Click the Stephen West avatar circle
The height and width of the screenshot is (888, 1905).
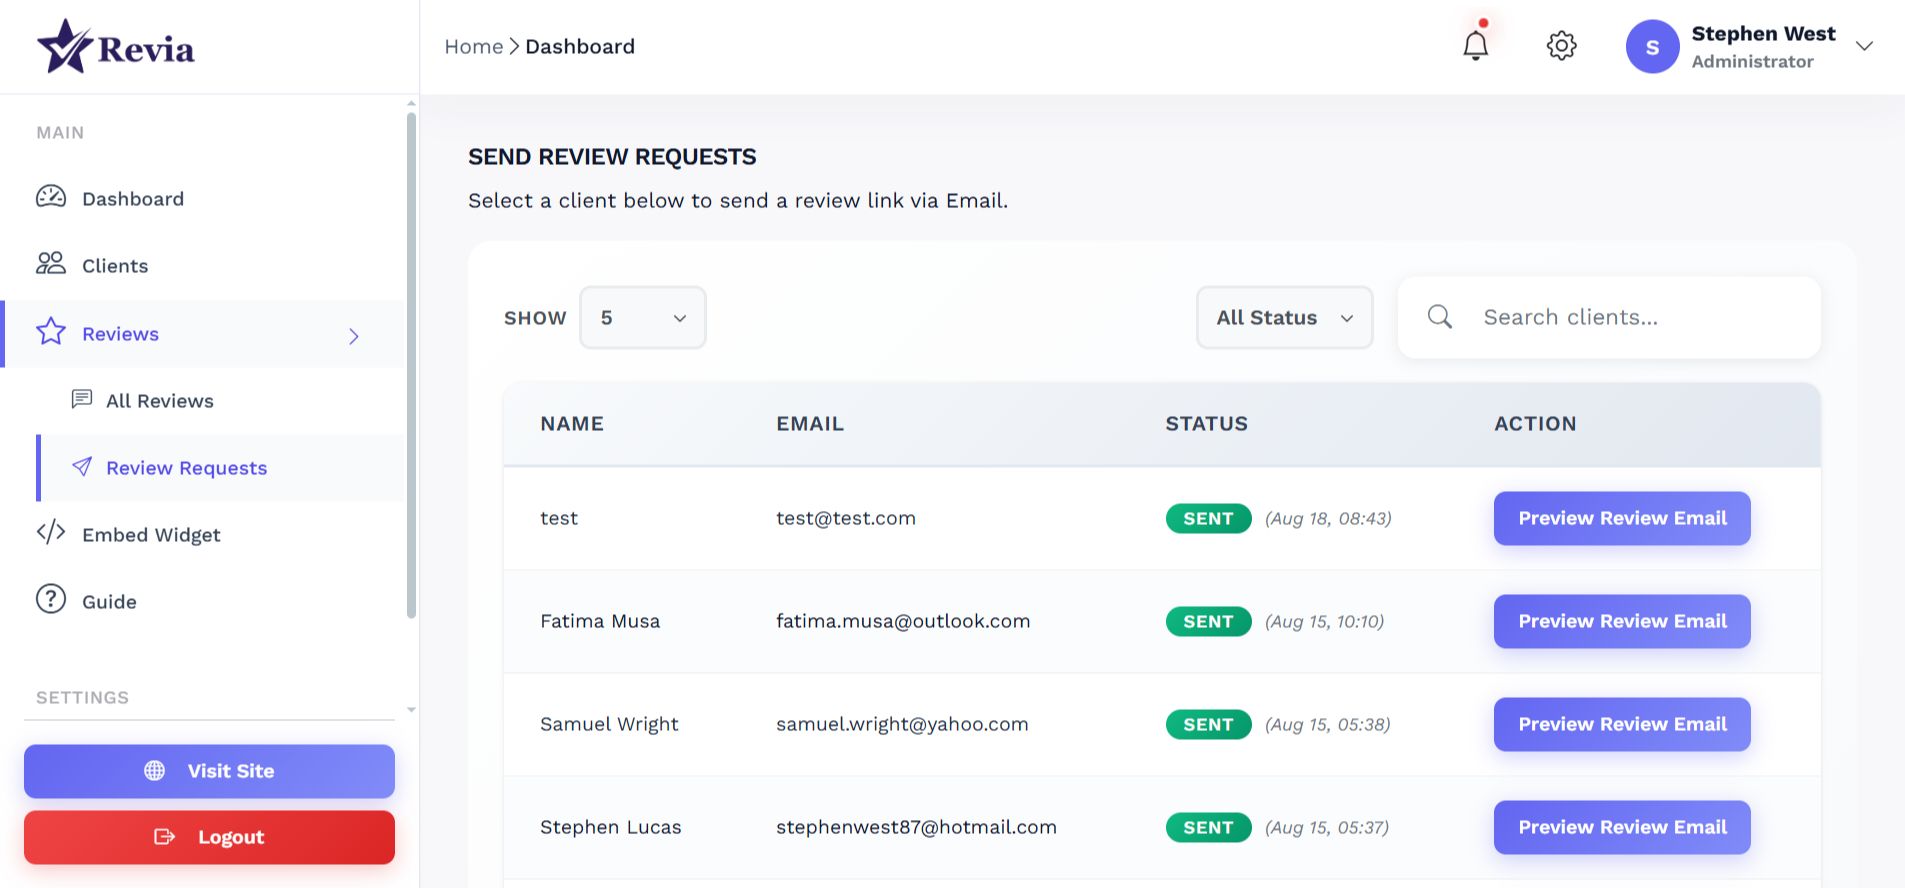click(1652, 47)
